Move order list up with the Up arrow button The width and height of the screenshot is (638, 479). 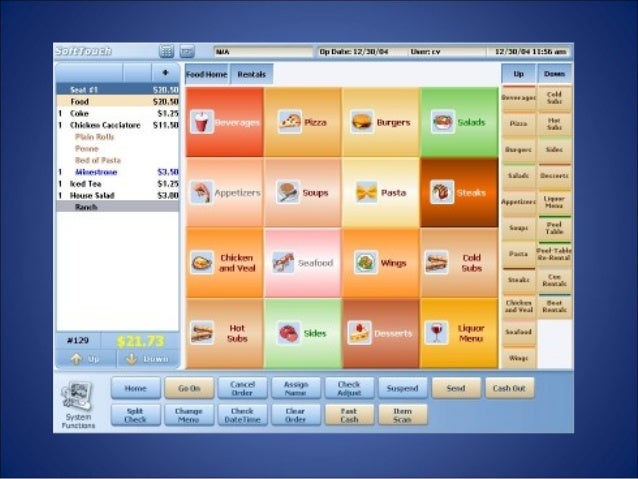86,359
